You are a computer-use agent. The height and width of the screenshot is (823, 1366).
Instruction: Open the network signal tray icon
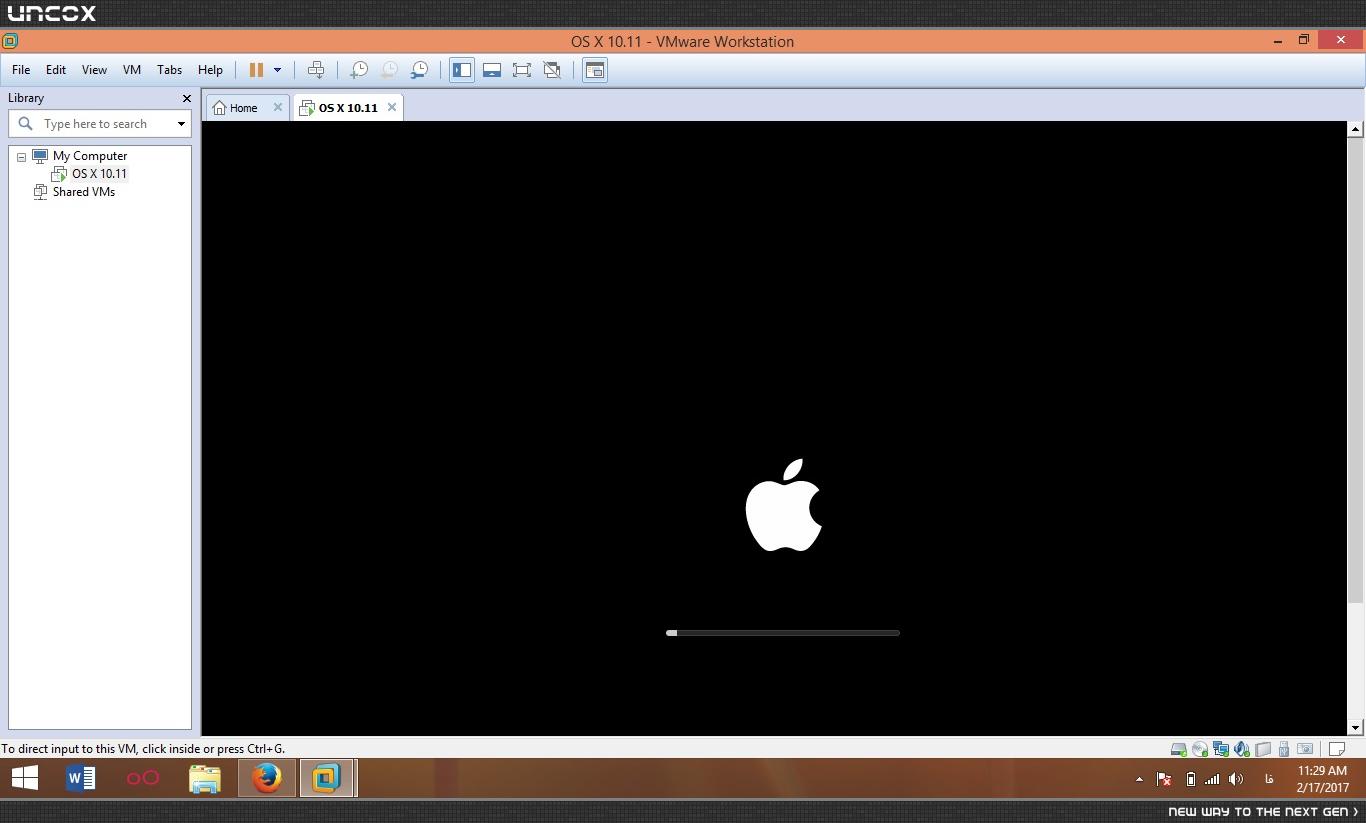tap(1212, 779)
